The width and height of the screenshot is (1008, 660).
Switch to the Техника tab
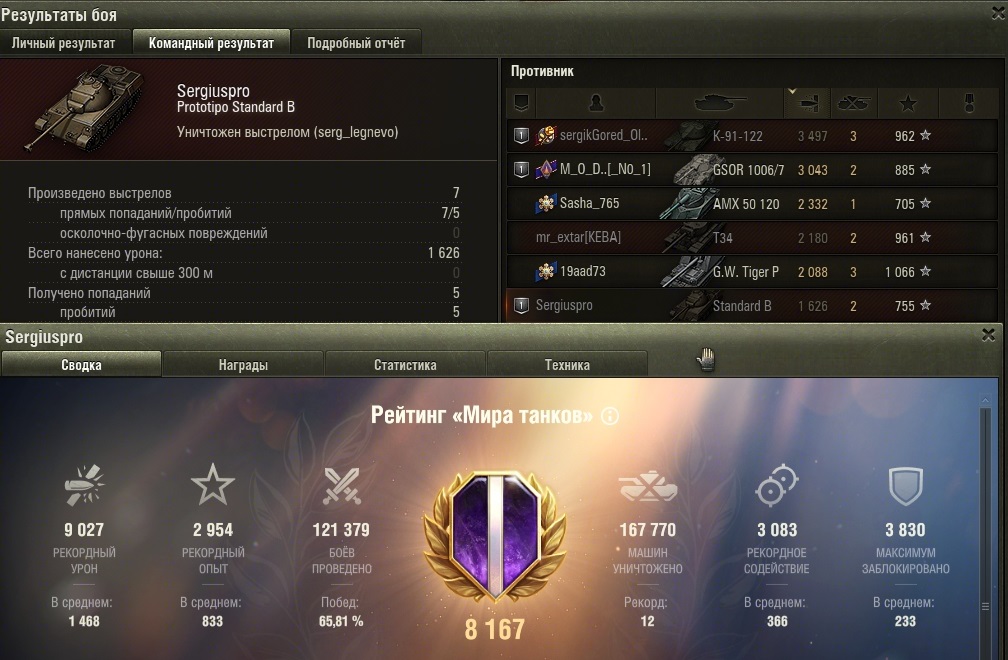(567, 364)
